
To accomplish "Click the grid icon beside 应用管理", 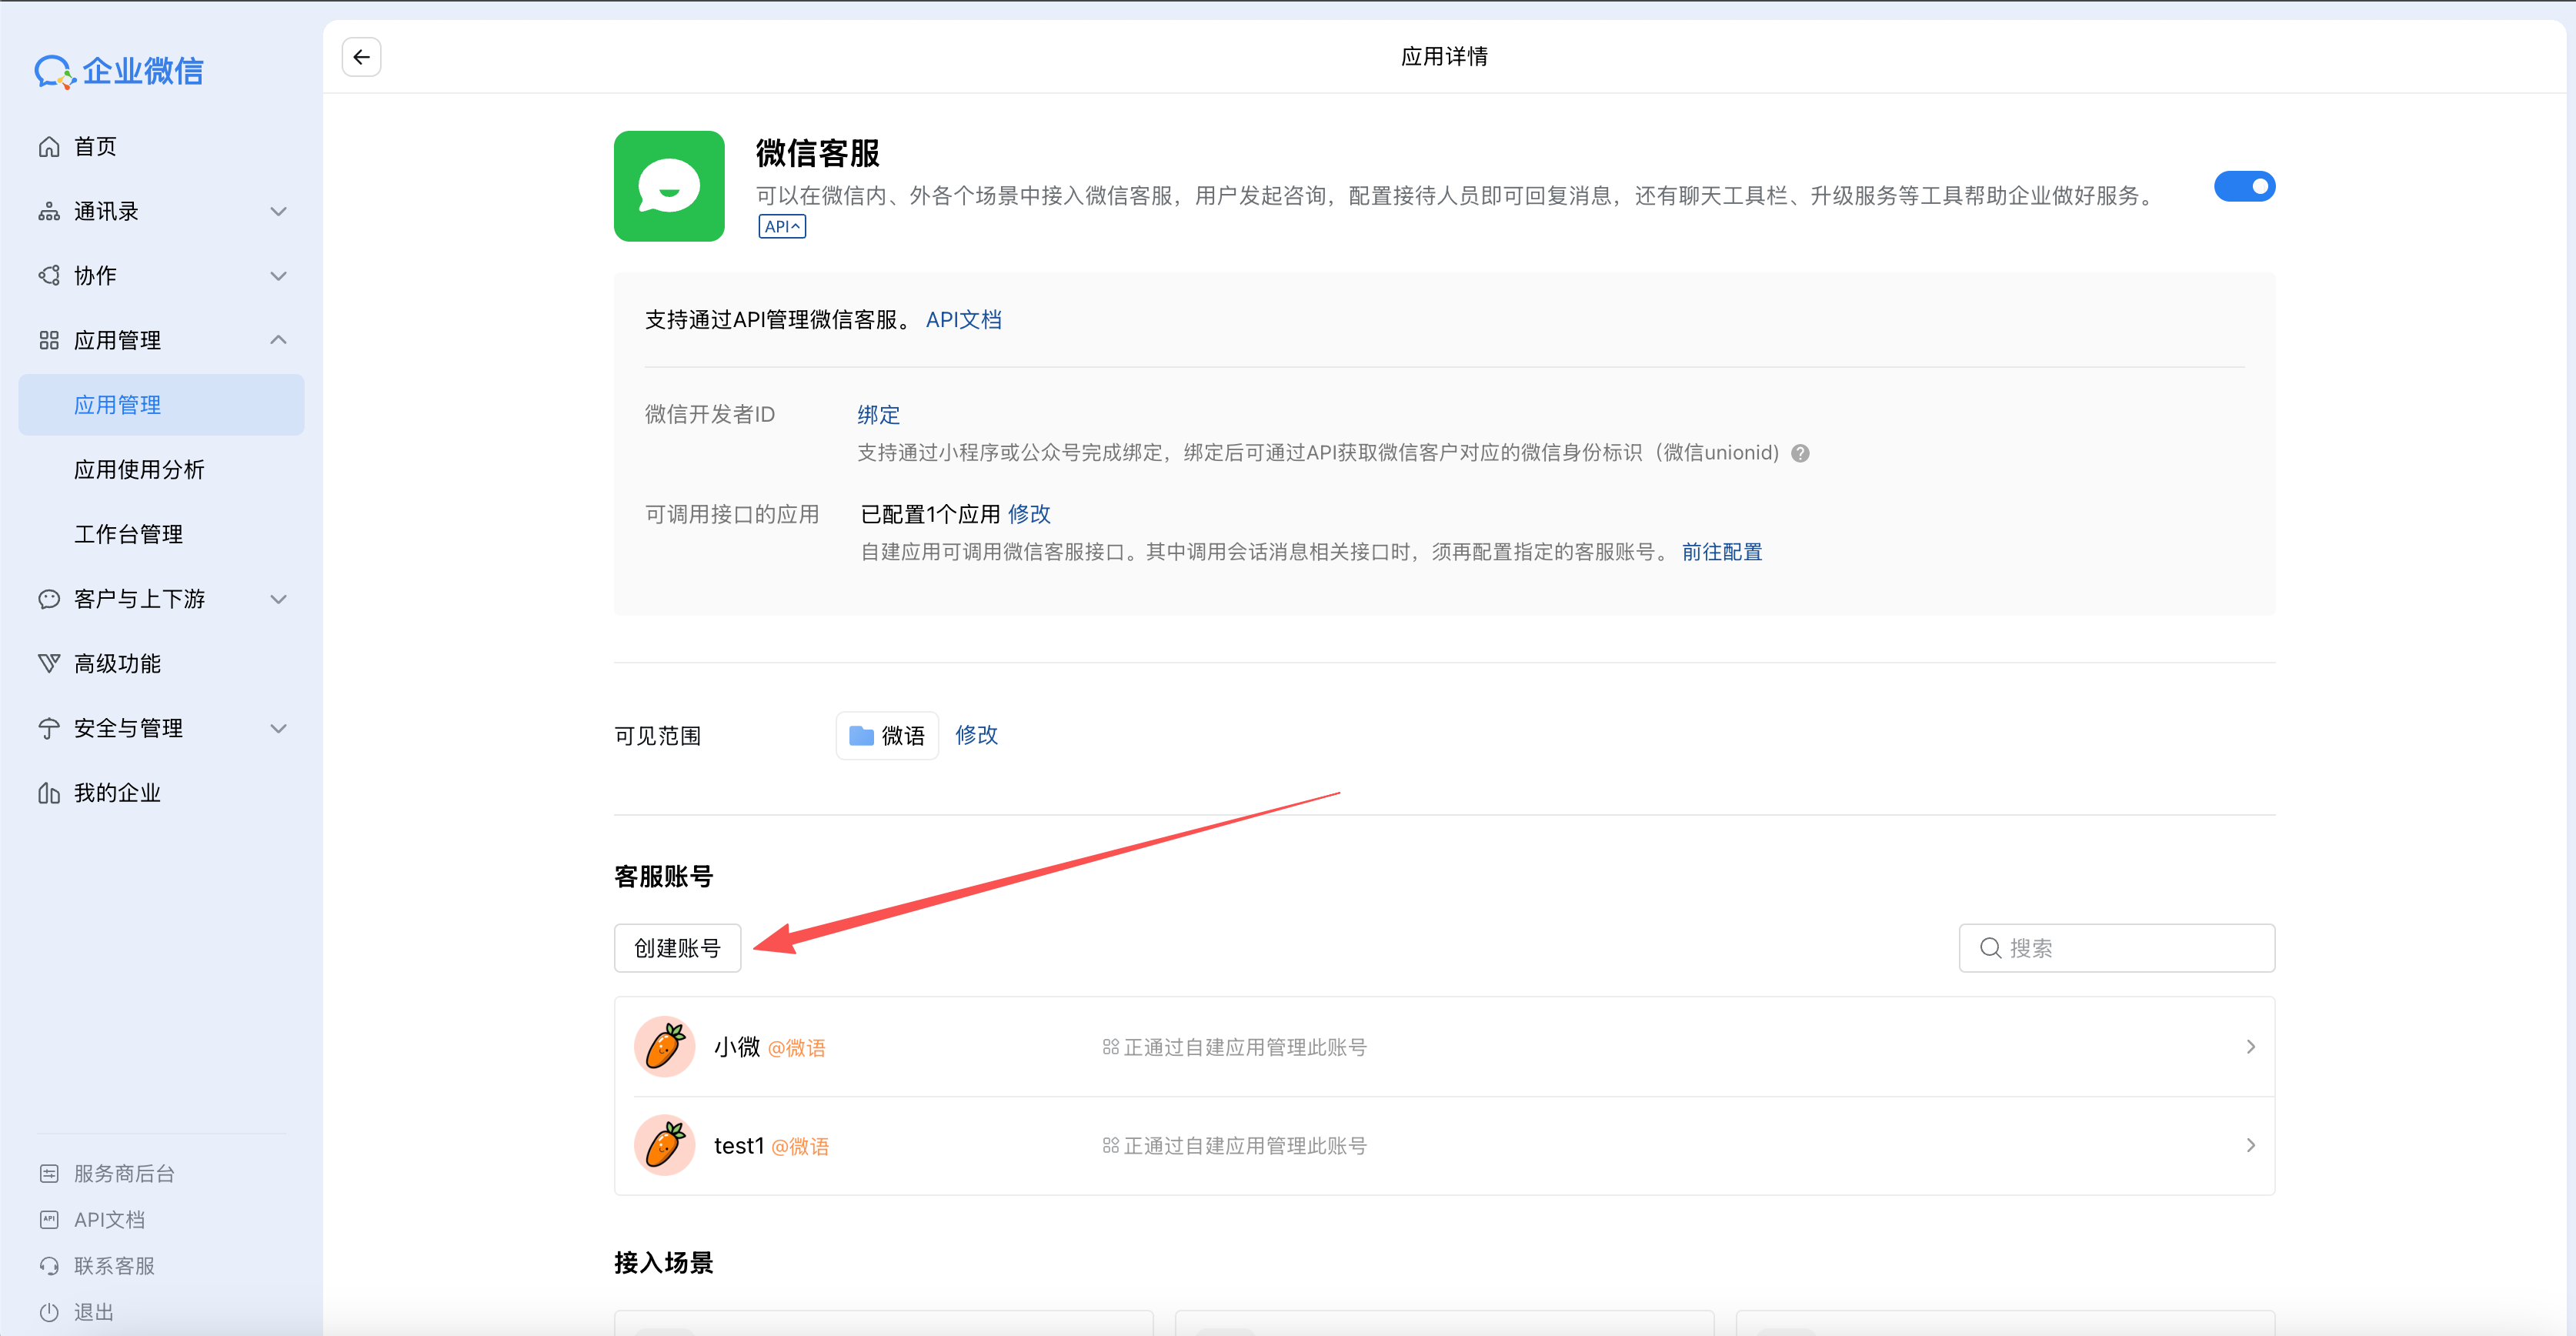I will tap(49, 340).
